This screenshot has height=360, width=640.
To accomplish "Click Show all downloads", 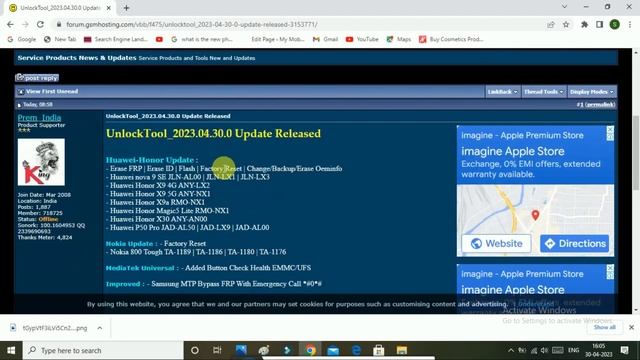I will point(604,327).
